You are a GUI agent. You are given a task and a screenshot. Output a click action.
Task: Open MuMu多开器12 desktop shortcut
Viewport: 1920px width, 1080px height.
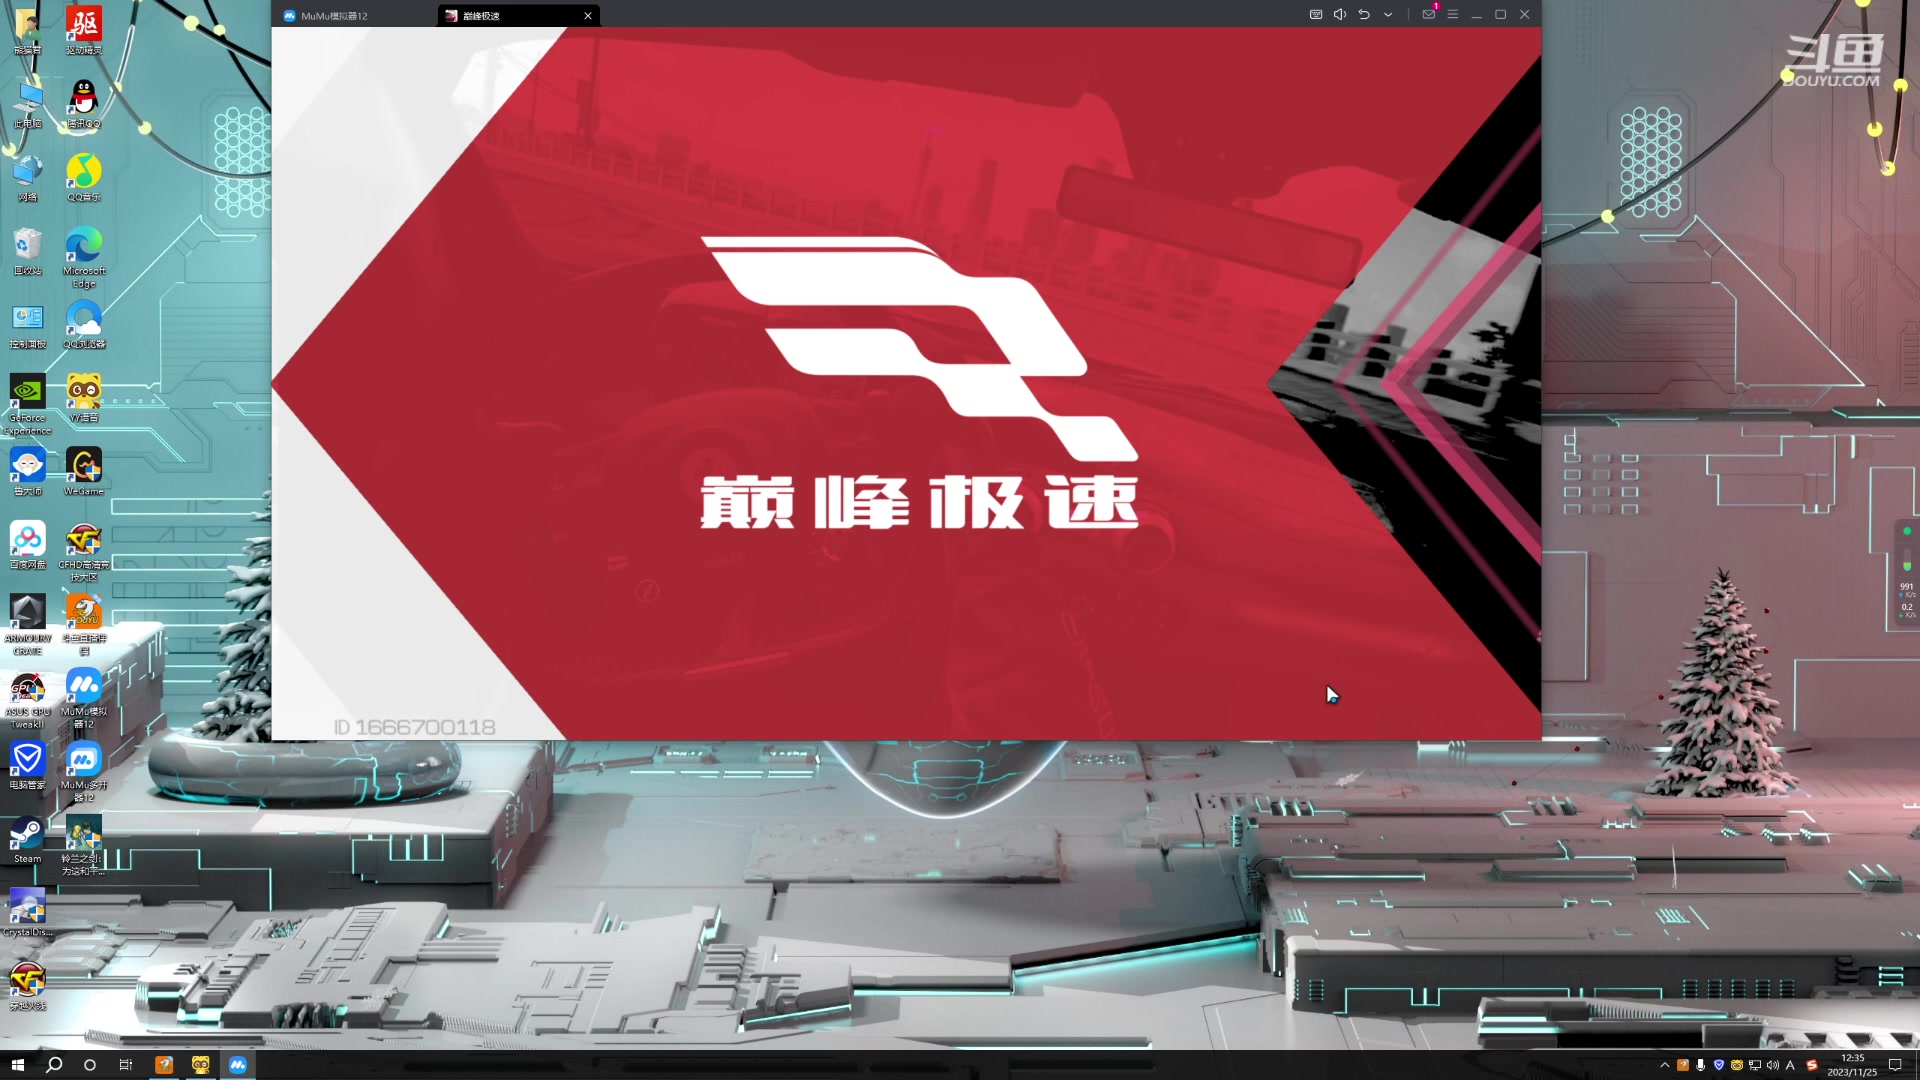[84, 772]
